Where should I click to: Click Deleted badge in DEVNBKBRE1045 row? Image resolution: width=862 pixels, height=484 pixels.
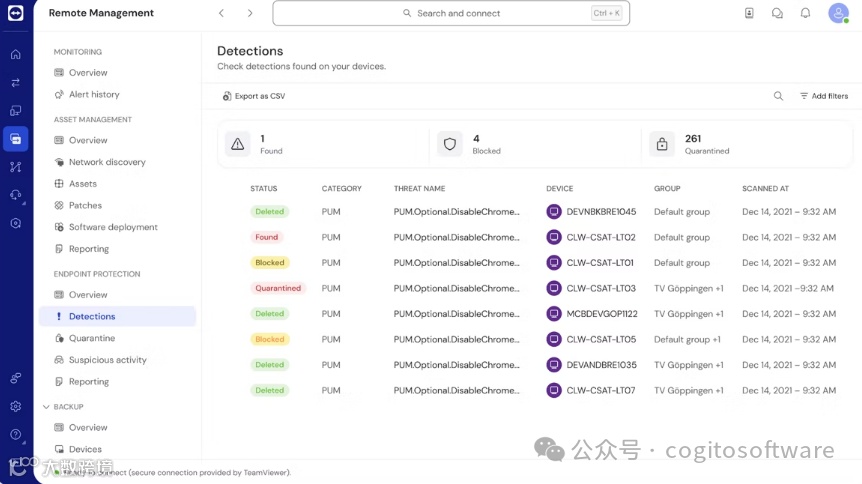coord(270,211)
